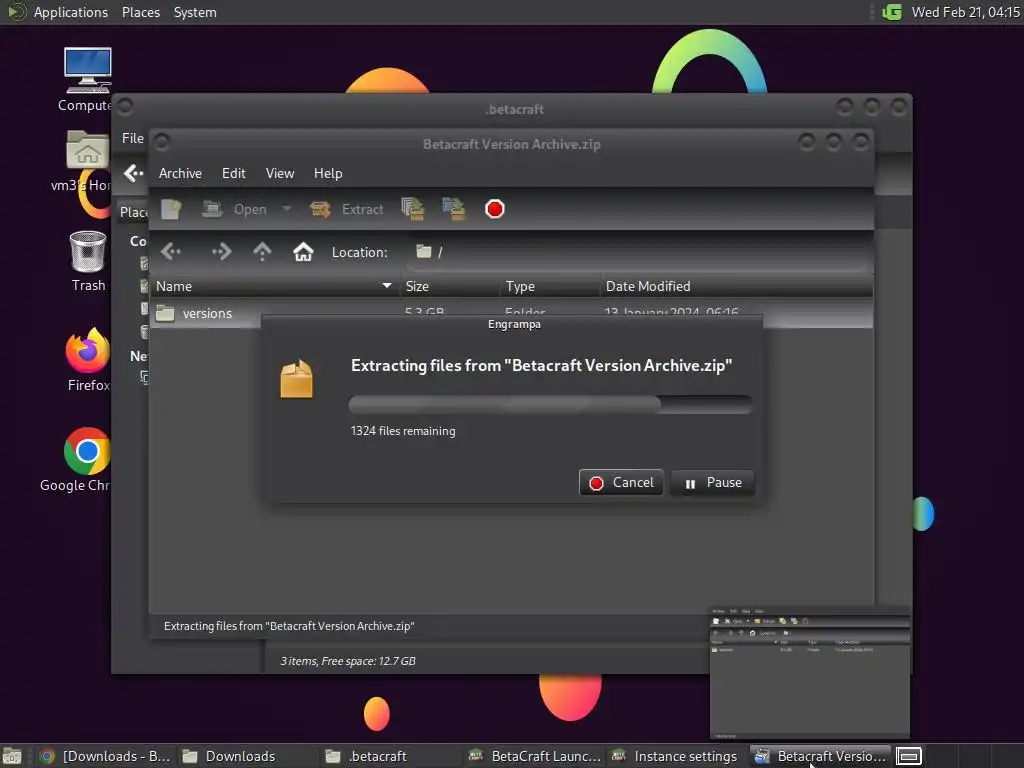Open the Trash desktop icon

click(88, 261)
